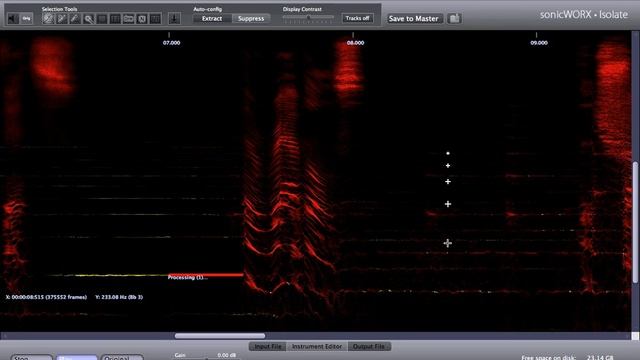Switch to the Output File tab

click(369, 346)
